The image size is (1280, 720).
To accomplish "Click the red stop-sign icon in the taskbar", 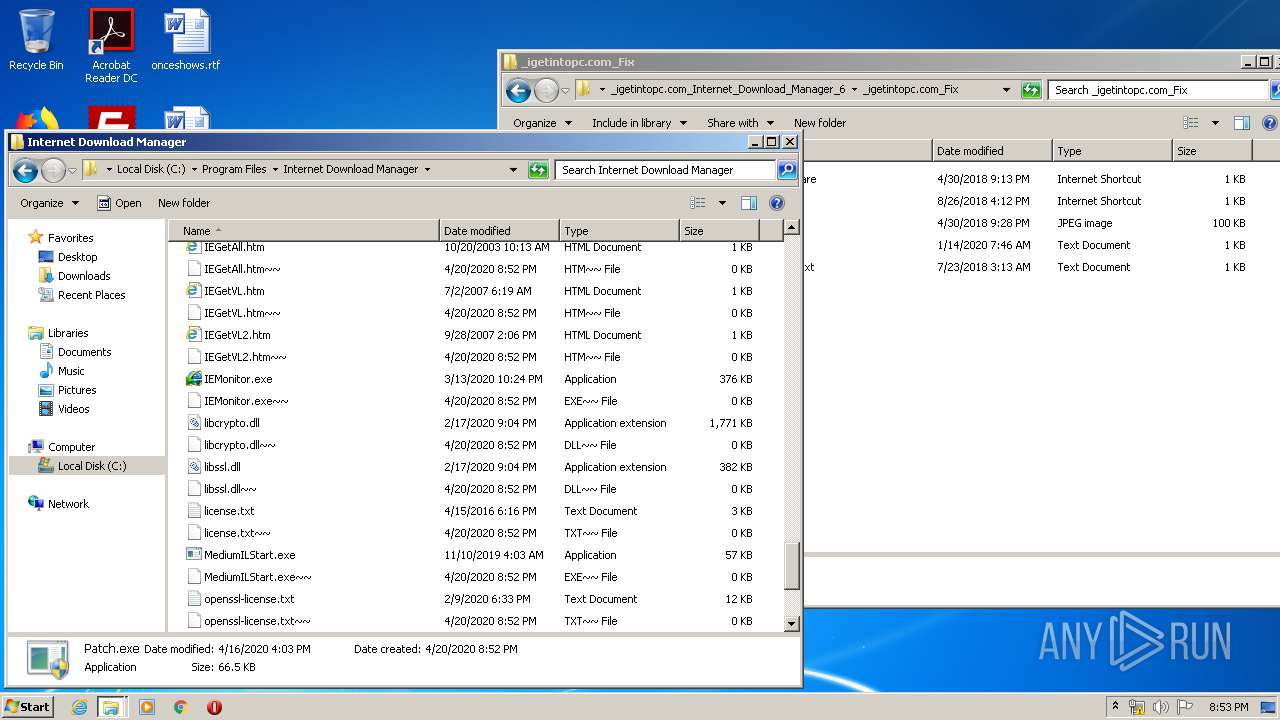I will 214,707.
